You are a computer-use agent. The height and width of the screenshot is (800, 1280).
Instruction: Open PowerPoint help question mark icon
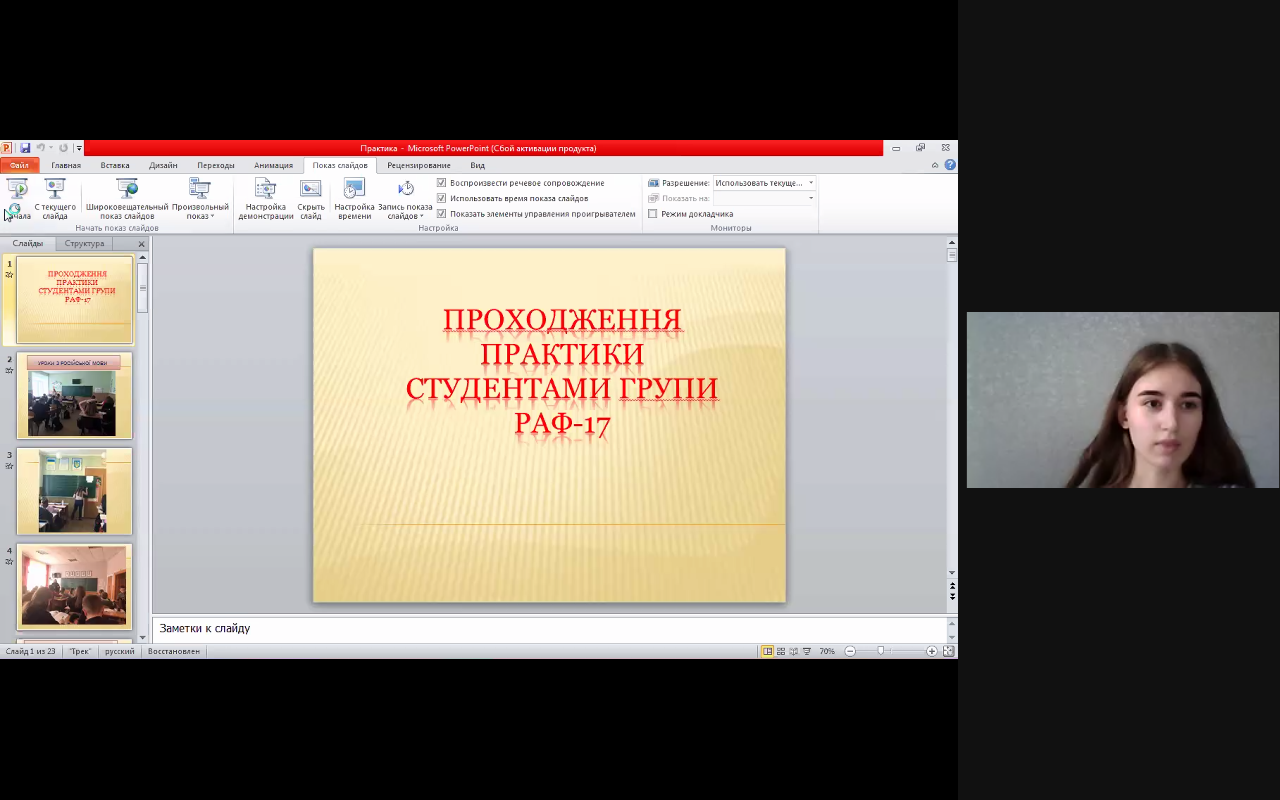point(950,165)
